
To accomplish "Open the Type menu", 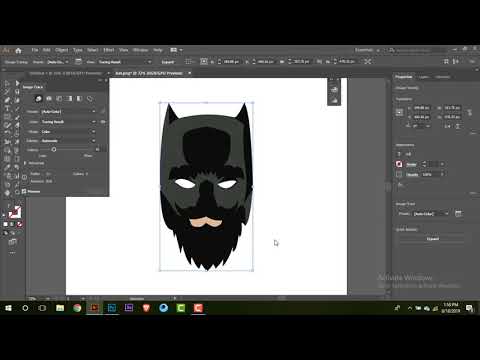I will click(x=78, y=50).
